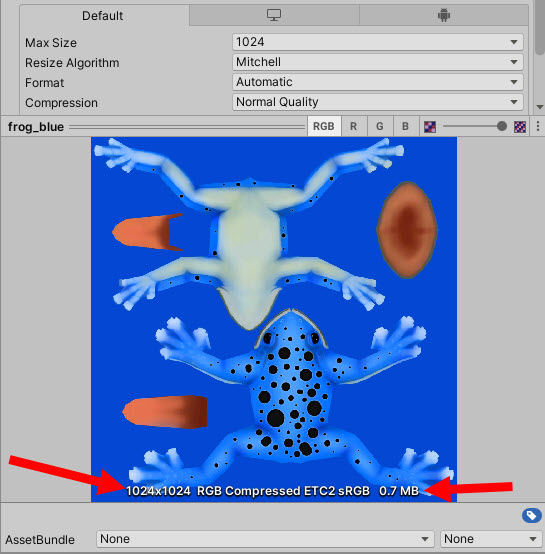Image resolution: width=545 pixels, height=554 pixels.
Task: Click the frog texture preview image
Action: click(274, 319)
